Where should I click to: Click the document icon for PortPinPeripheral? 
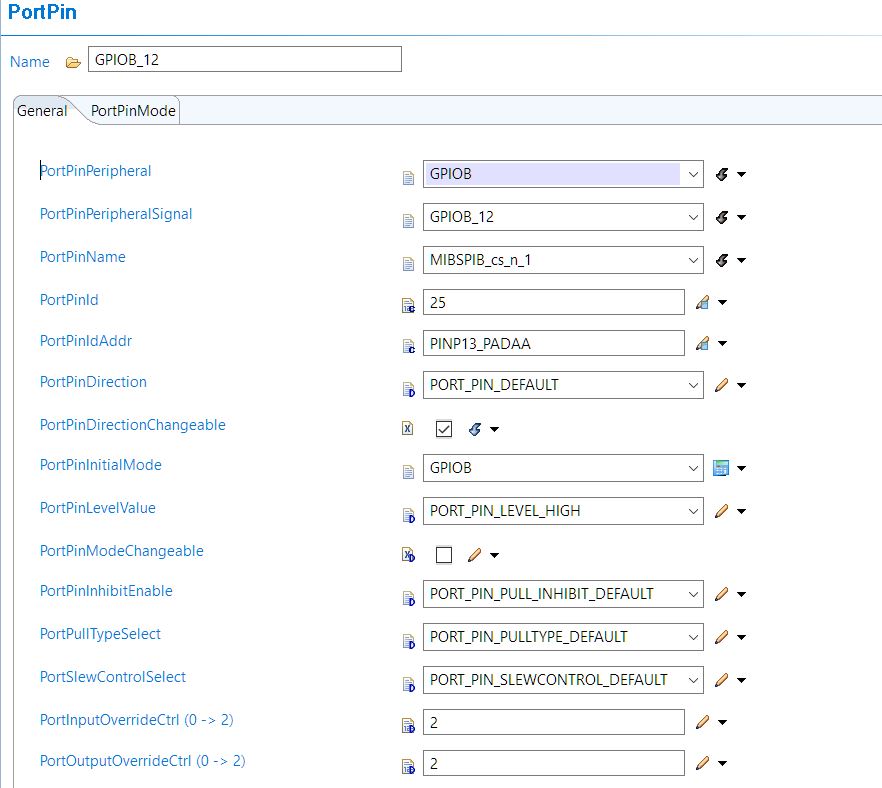point(408,178)
